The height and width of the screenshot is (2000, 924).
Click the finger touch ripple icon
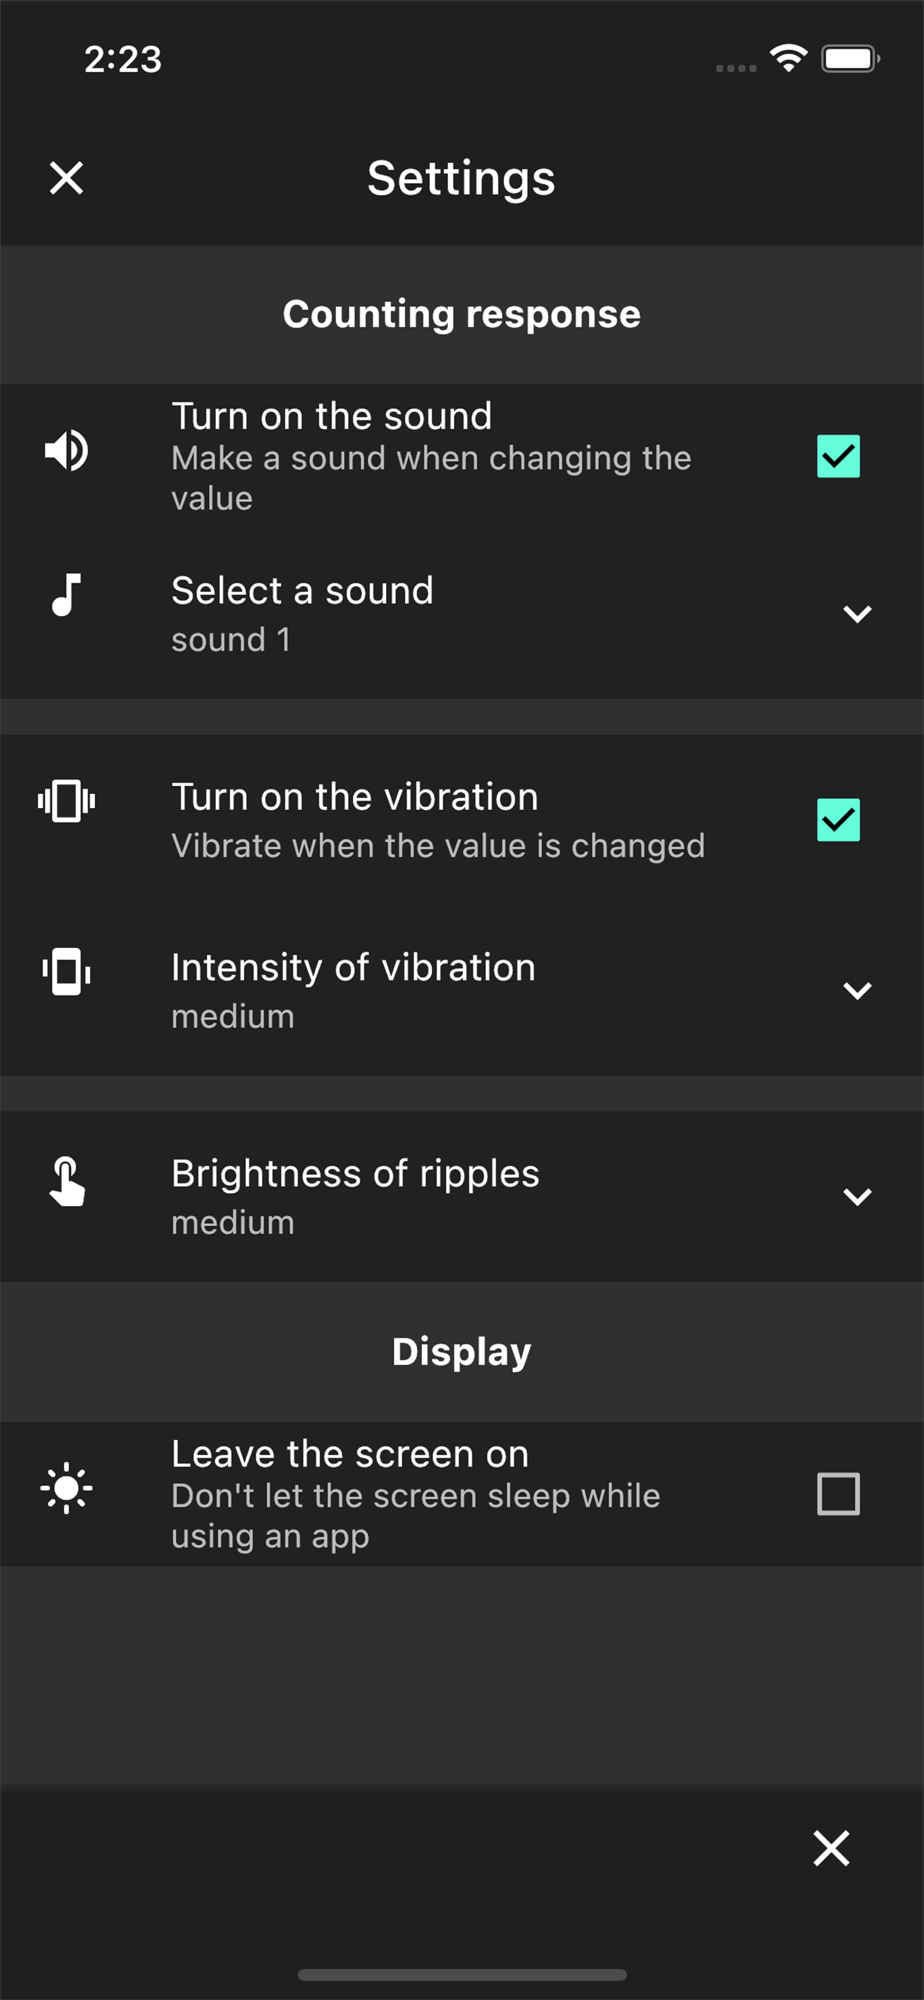(x=67, y=1181)
